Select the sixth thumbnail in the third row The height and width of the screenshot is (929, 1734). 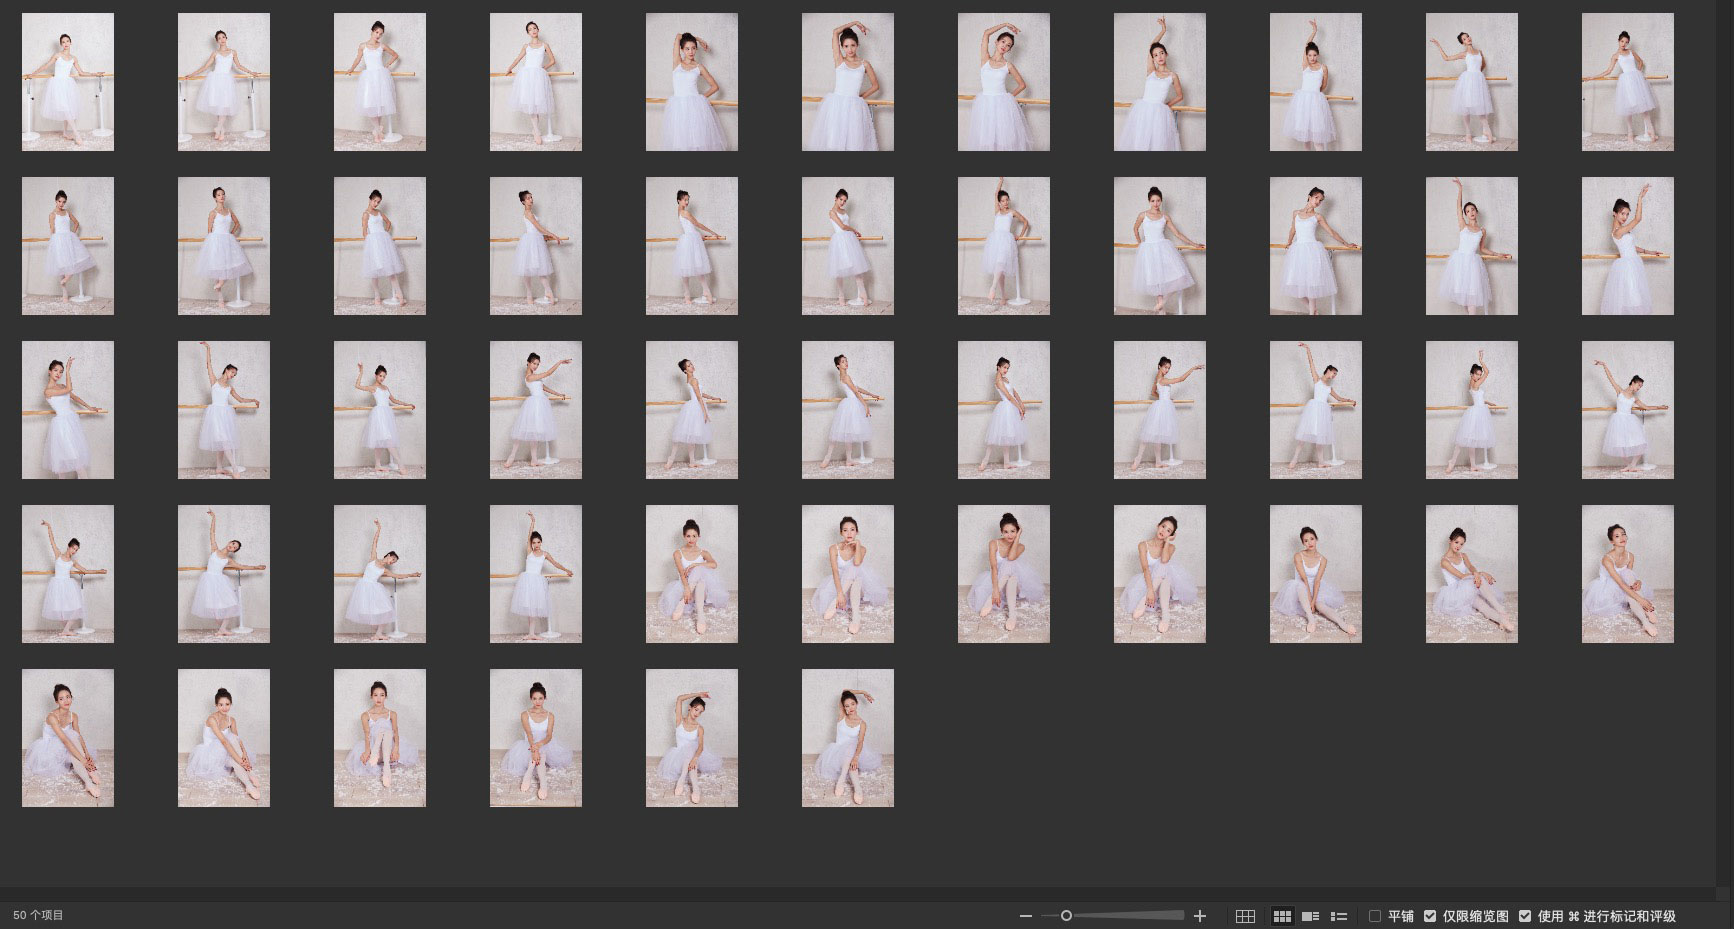[x=848, y=410]
